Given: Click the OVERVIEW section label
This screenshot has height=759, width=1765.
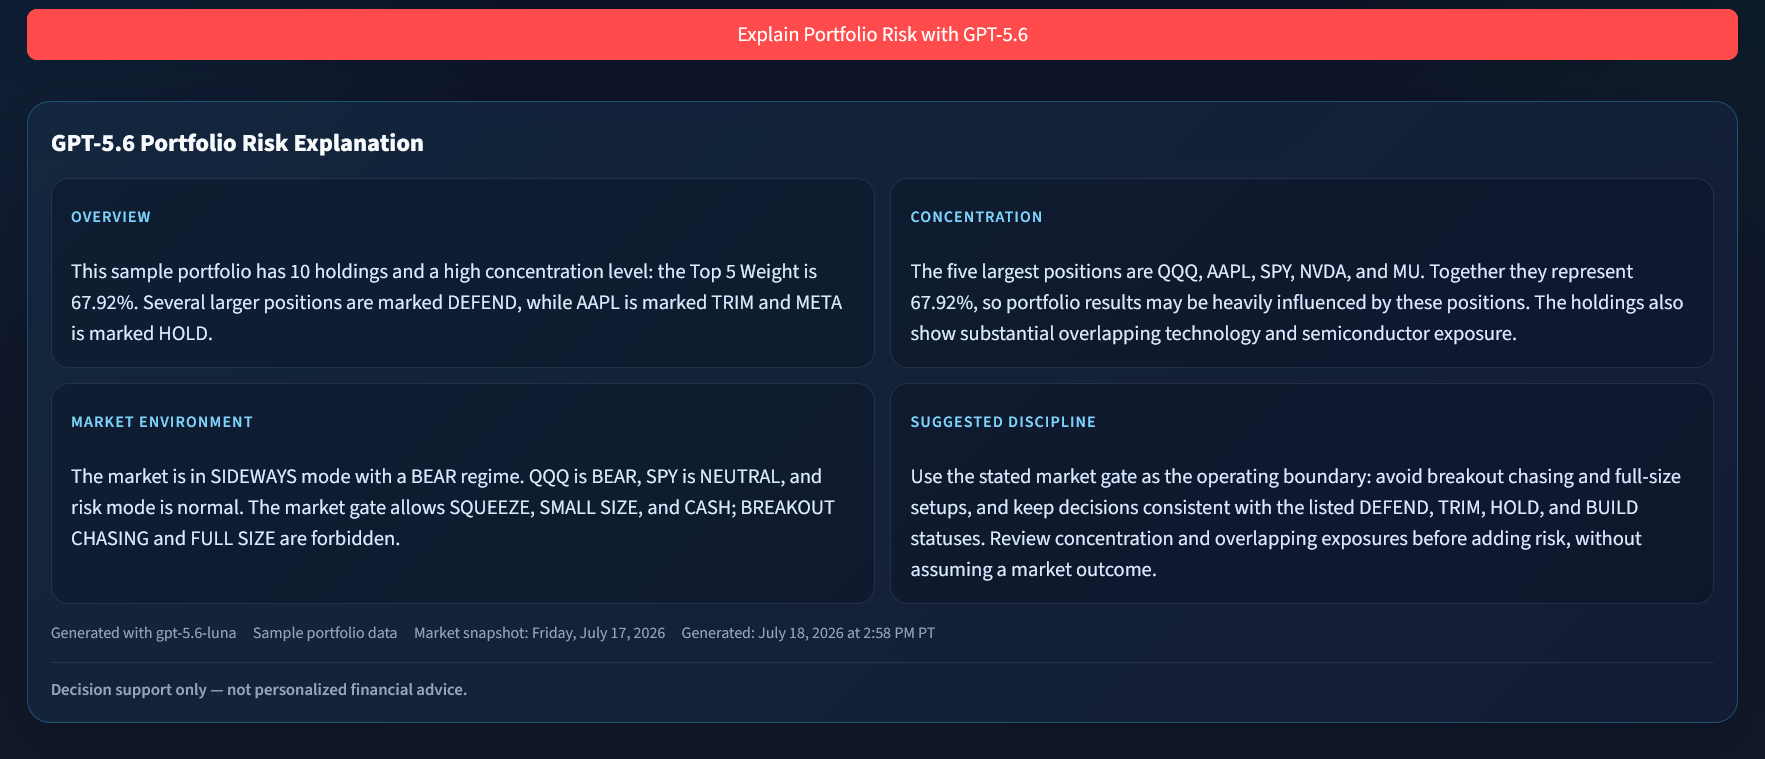Looking at the screenshot, I should (x=111, y=217).
